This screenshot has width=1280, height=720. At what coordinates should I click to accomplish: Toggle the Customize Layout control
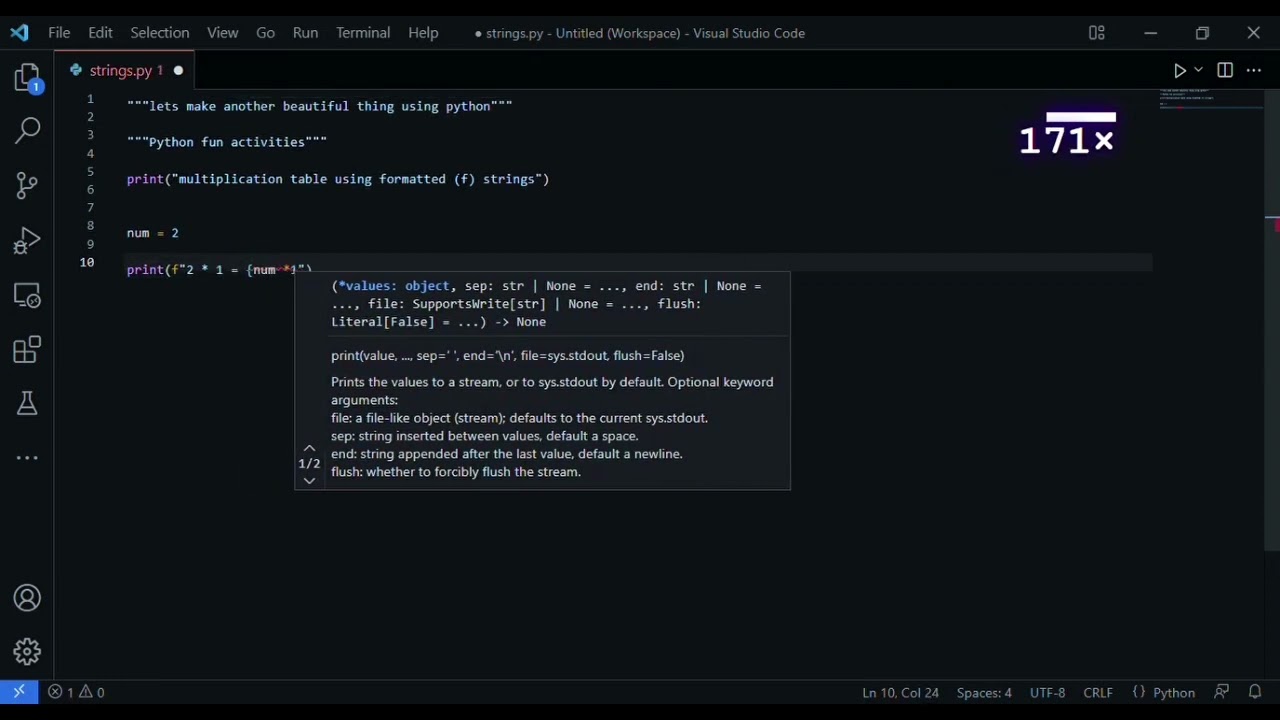(x=1097, y=33)
